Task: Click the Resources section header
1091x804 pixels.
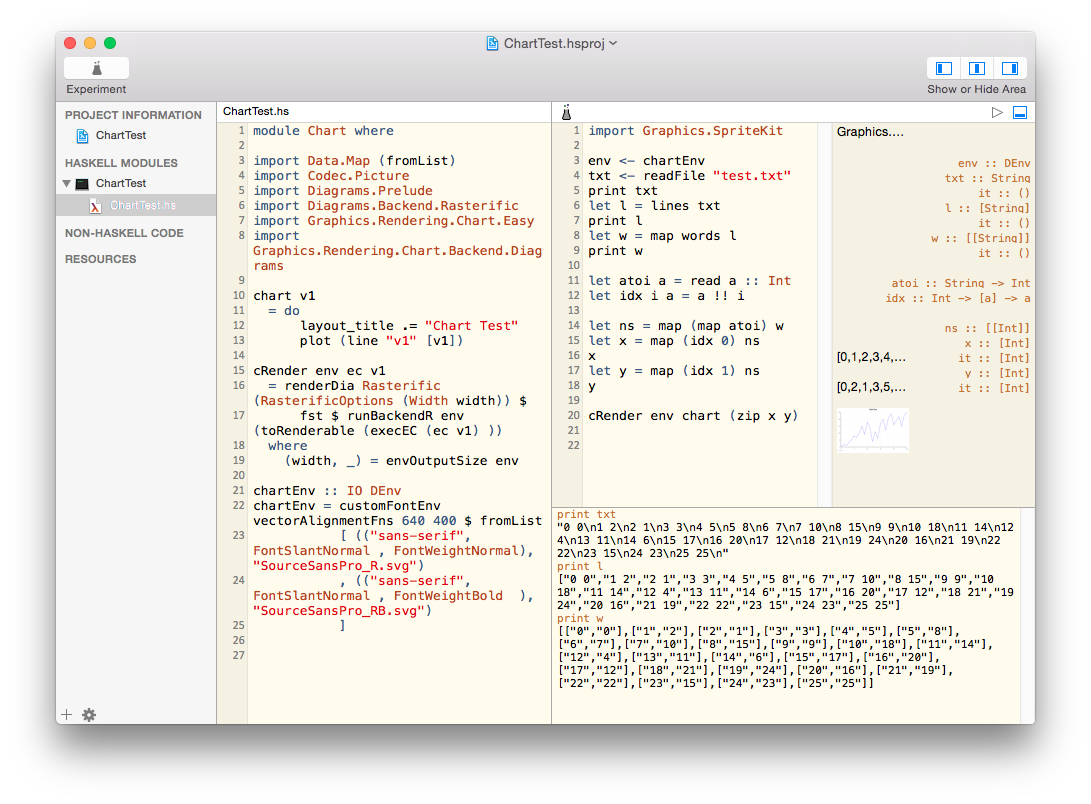Action: pyautogui.click(x=101, y=259)
